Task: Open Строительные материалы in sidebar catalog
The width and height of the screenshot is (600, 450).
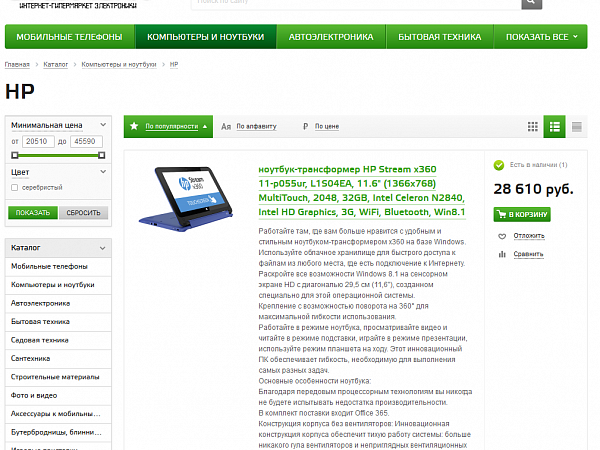Action: pos(58,377)
